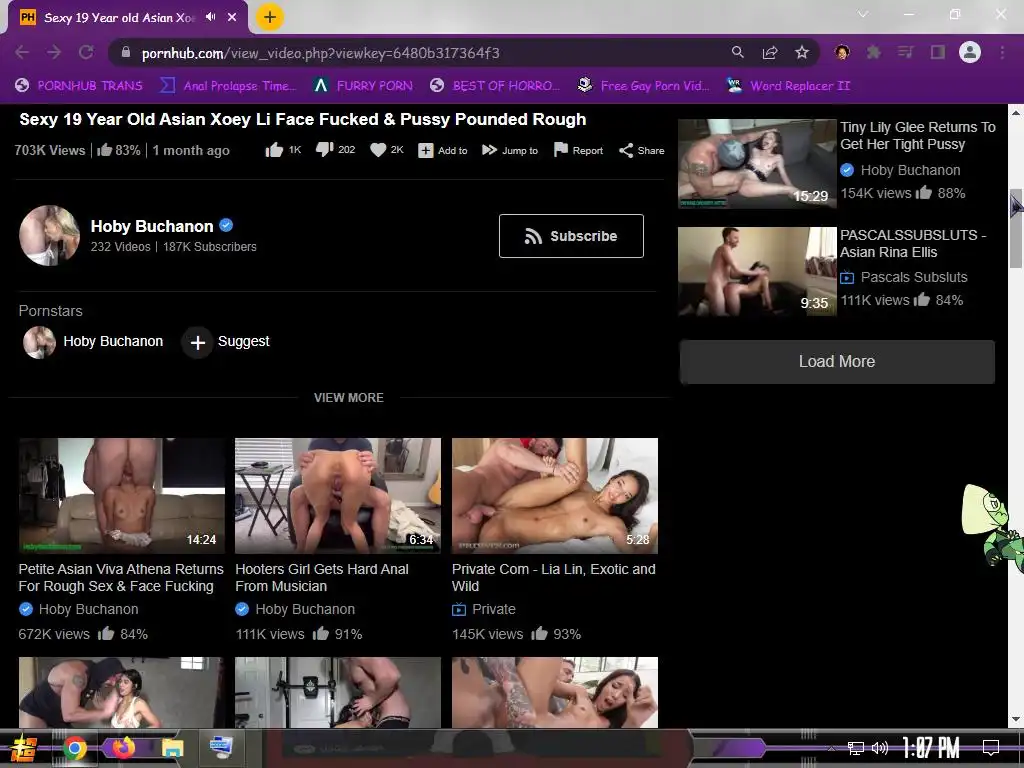Expand details with VIEW MORE
1024x768 pixels.
click(x=349, y=398)
